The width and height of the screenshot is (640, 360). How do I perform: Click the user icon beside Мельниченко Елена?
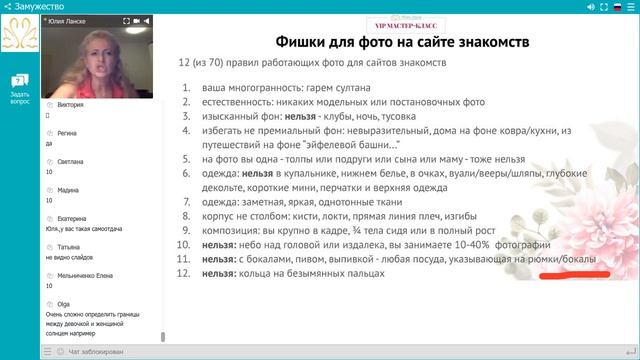coord(50,276)
